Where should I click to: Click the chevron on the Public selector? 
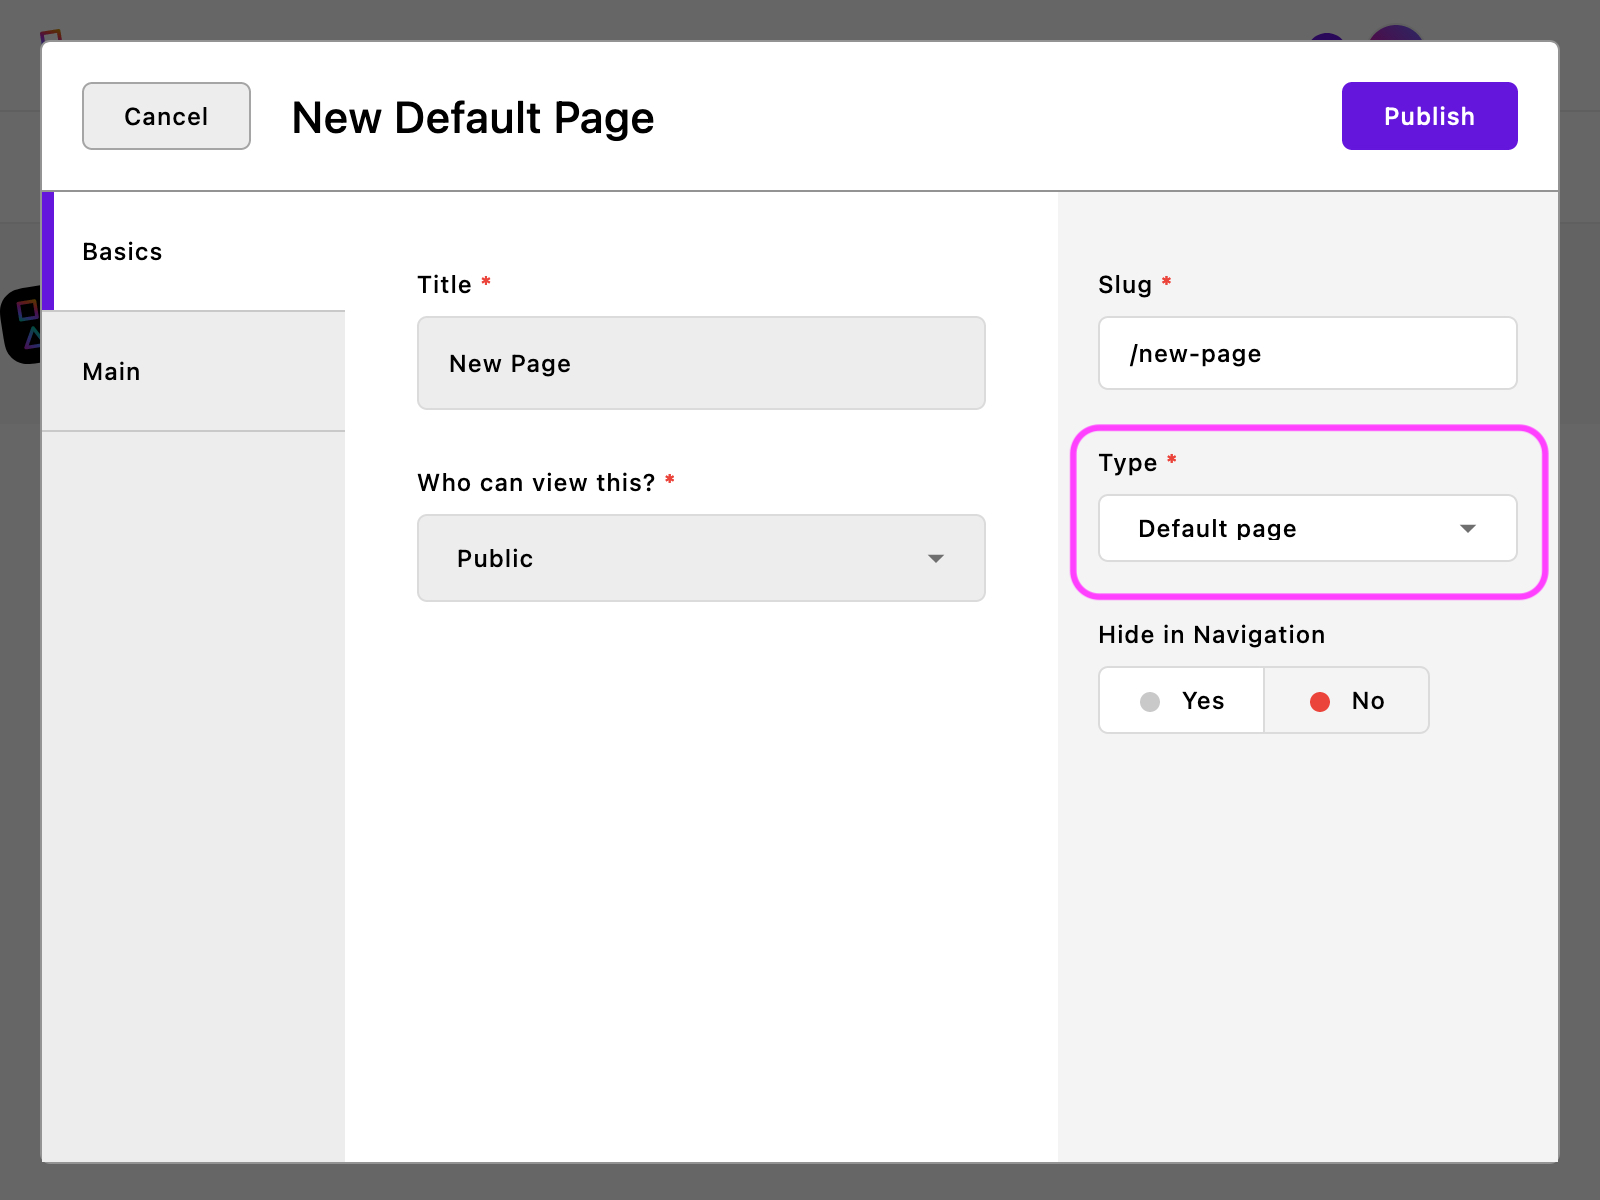point(936,558)
